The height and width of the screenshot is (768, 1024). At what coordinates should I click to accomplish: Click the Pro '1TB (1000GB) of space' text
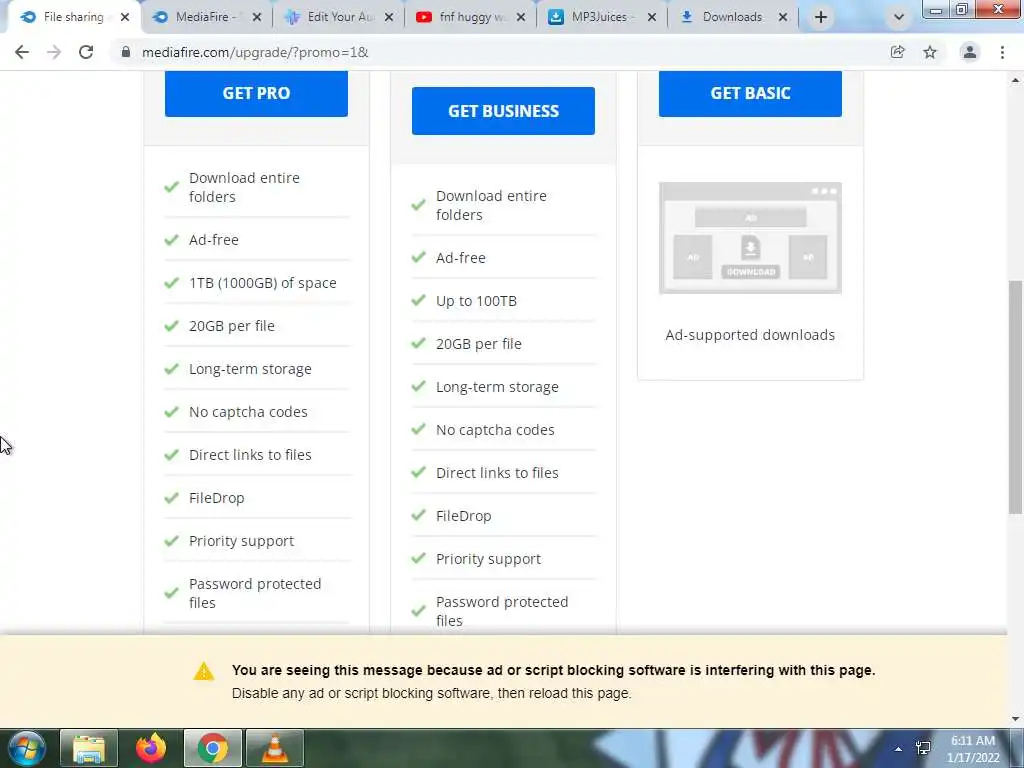click(x=263, y=283)
